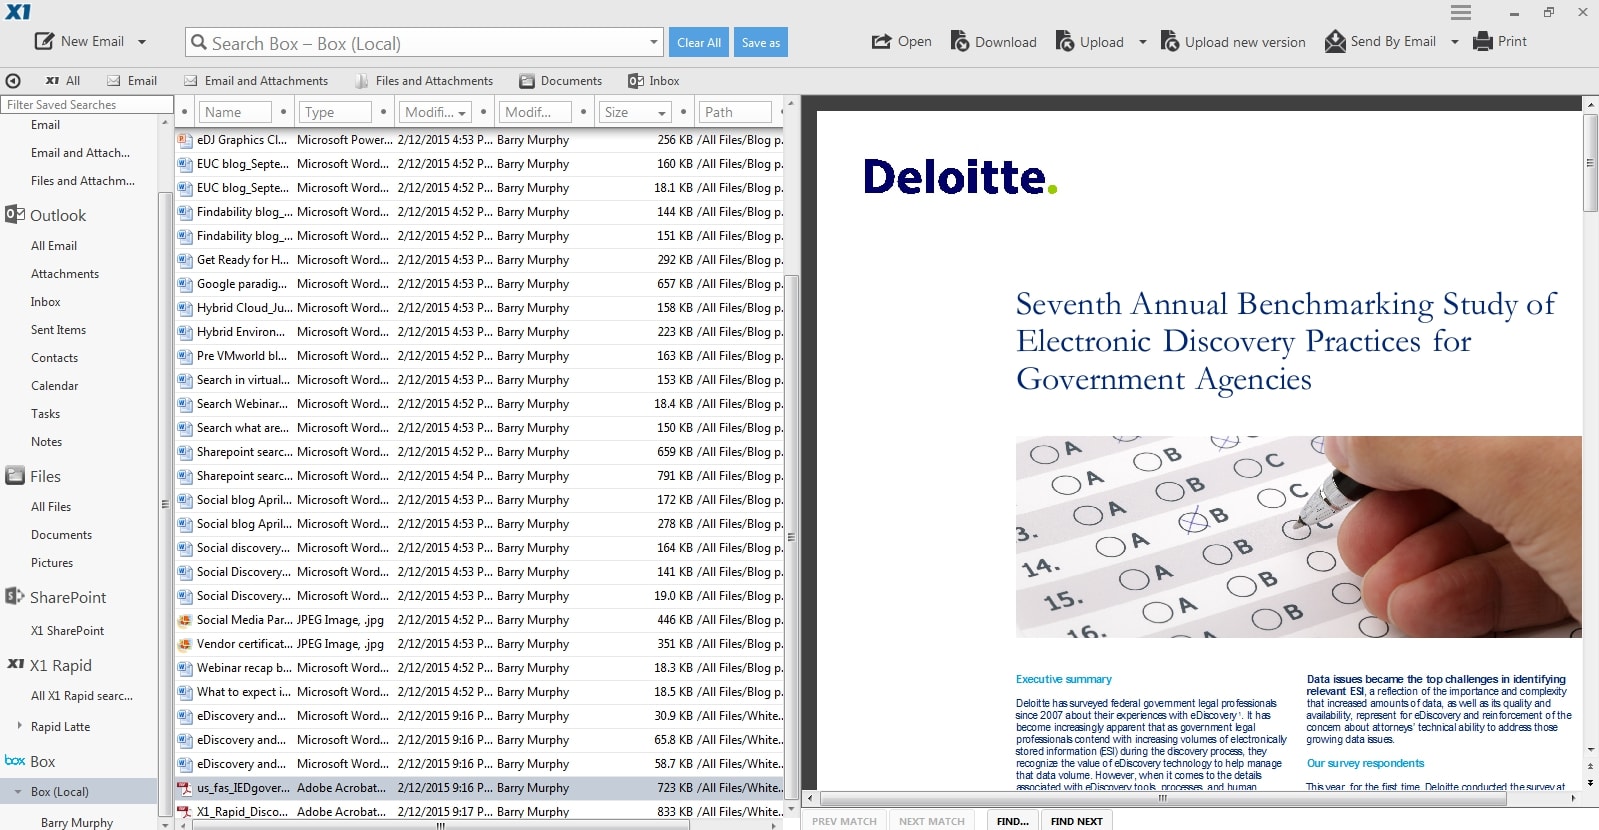Select the Google paradig... document row
Viewport: 1599px width, 830px height.
(479, 284)
